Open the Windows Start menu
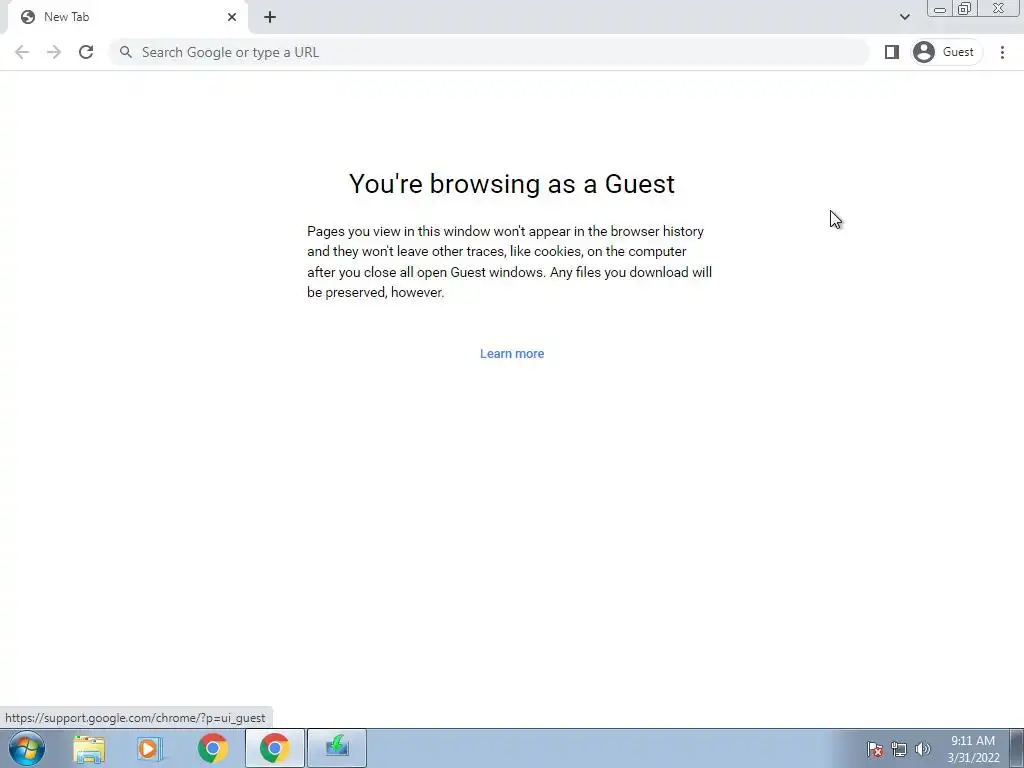Image resolution: width=1024 pixels, height=768 pixels. (27, 748)
